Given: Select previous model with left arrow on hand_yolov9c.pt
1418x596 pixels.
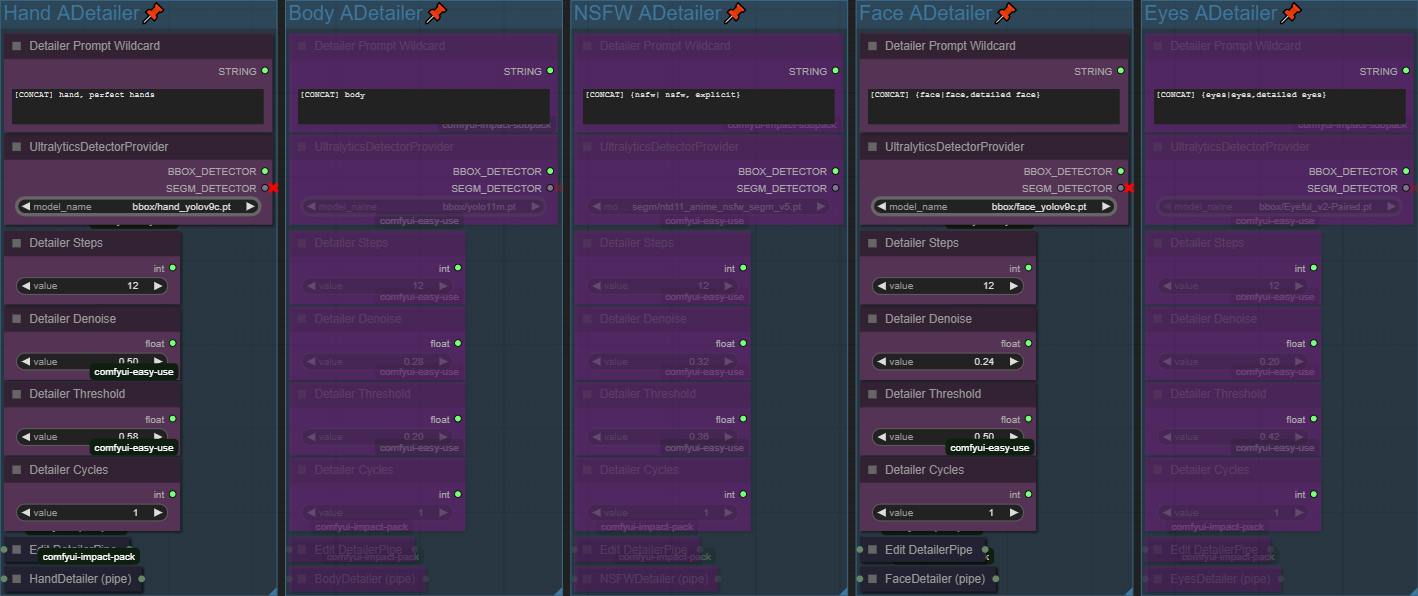Looking at the screenshot, I should 26,206.
